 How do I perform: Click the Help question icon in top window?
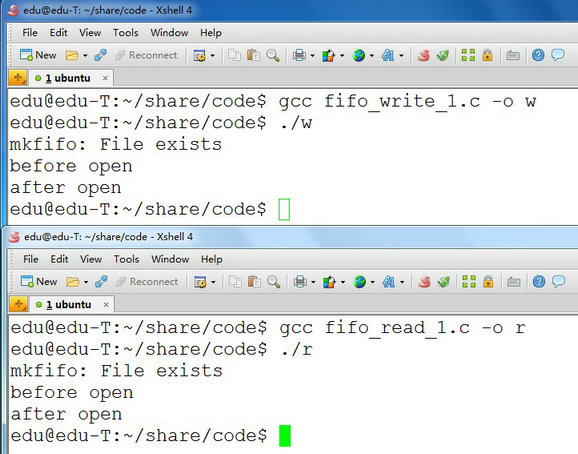point(538,55)
